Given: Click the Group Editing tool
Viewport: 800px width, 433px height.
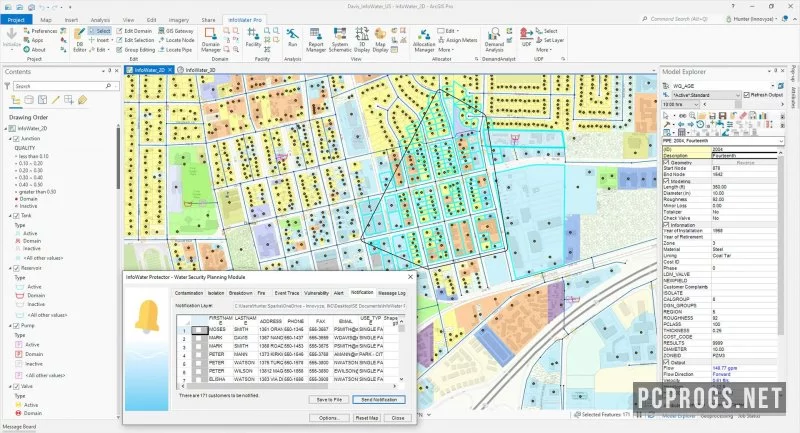Looking at the screenshot, I should tap(135, 49).
